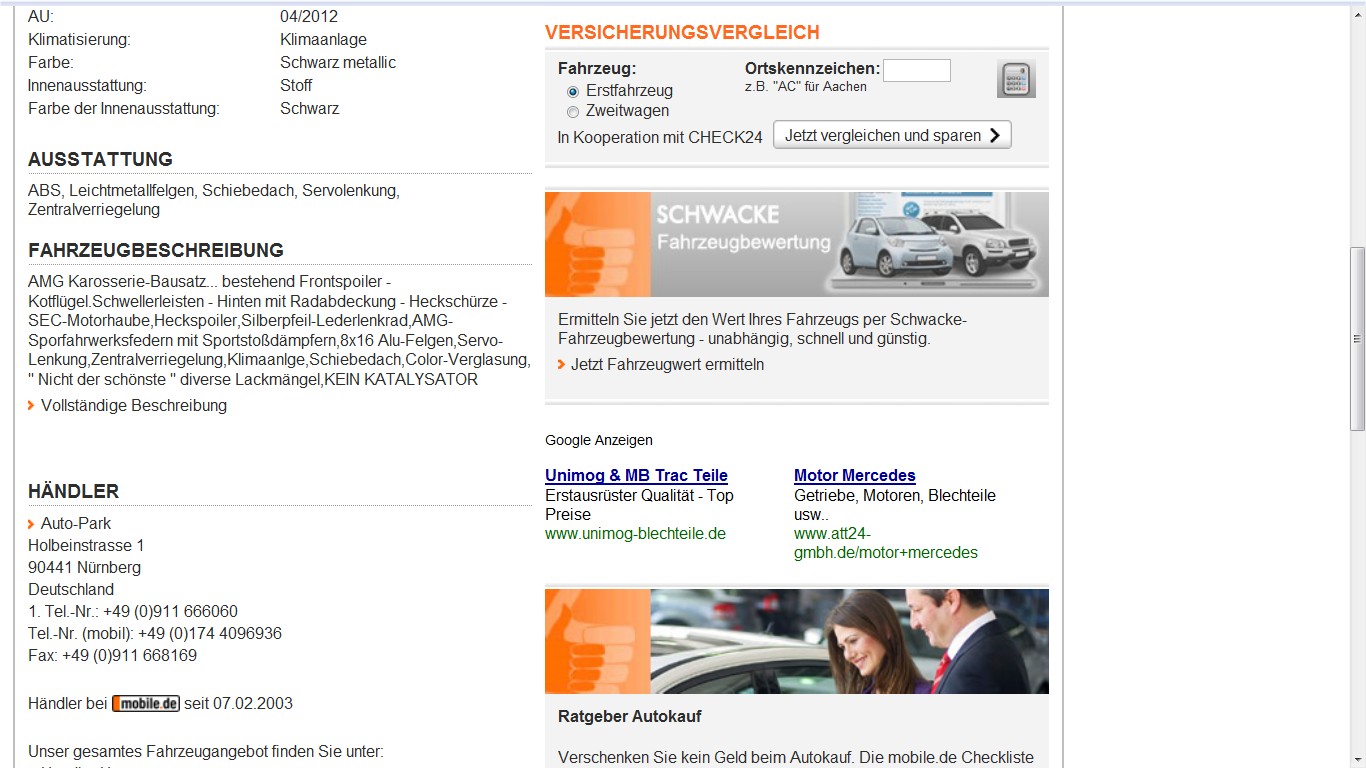Click the vertical scrollbar thumb

(x=1357, y=338)
